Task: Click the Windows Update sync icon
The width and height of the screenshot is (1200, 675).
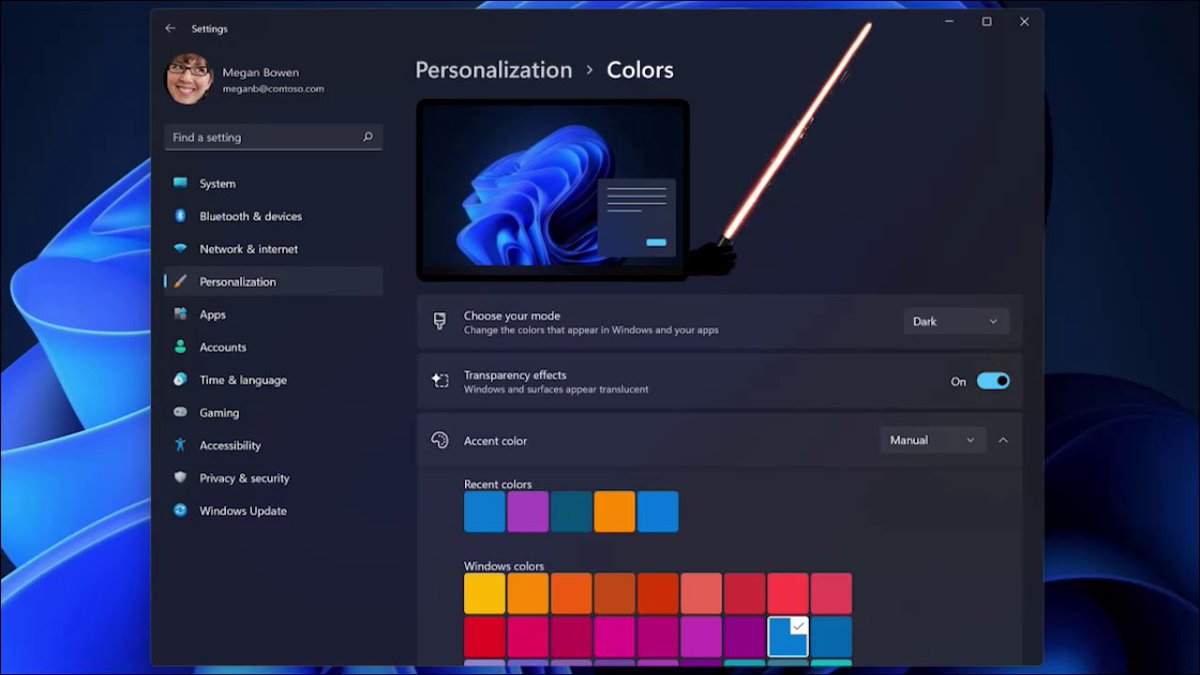Action: tap(180, 510)
